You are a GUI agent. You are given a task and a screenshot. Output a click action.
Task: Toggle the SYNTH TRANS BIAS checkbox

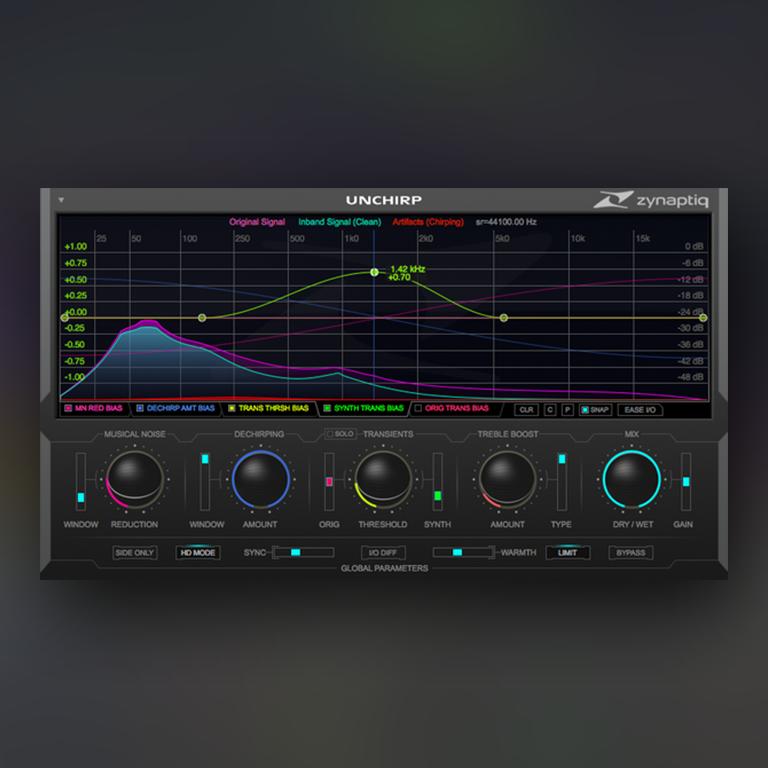pos(327,408)
